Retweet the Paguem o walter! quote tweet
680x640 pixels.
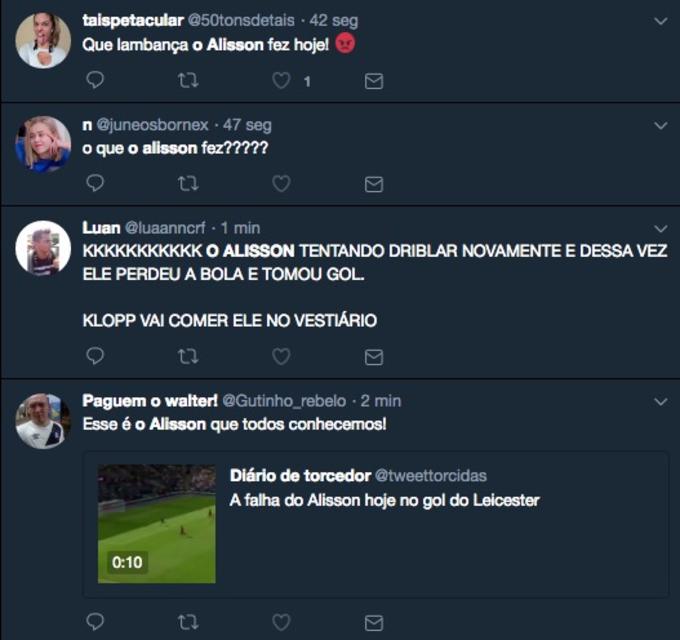coord(188,622)
